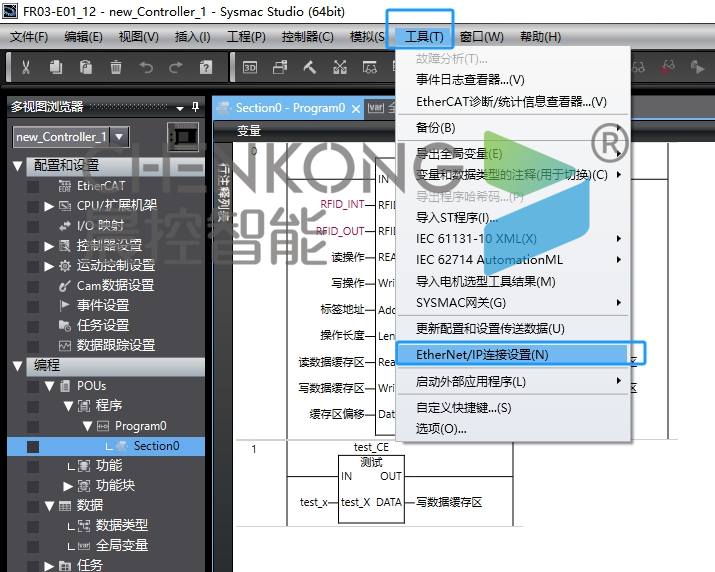
Task: Click the Cut scissors toolbar icon
Action: pos(26,68)
